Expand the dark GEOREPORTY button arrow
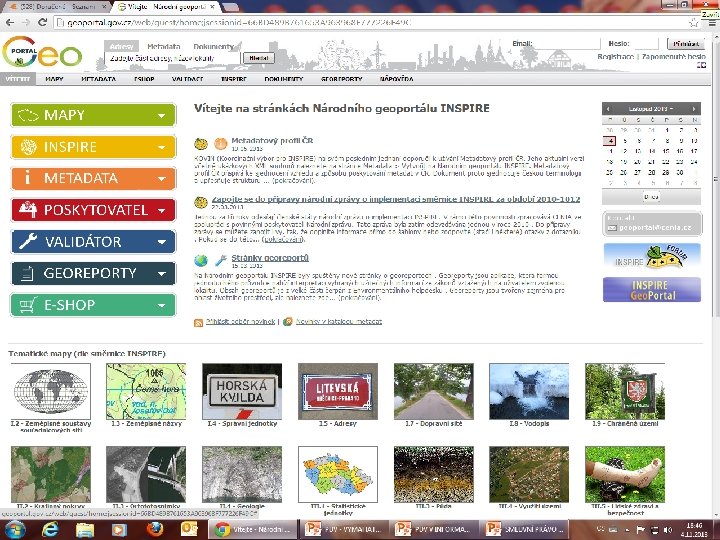The width and height of the screenshot is (720, 540). coord(162,274)
